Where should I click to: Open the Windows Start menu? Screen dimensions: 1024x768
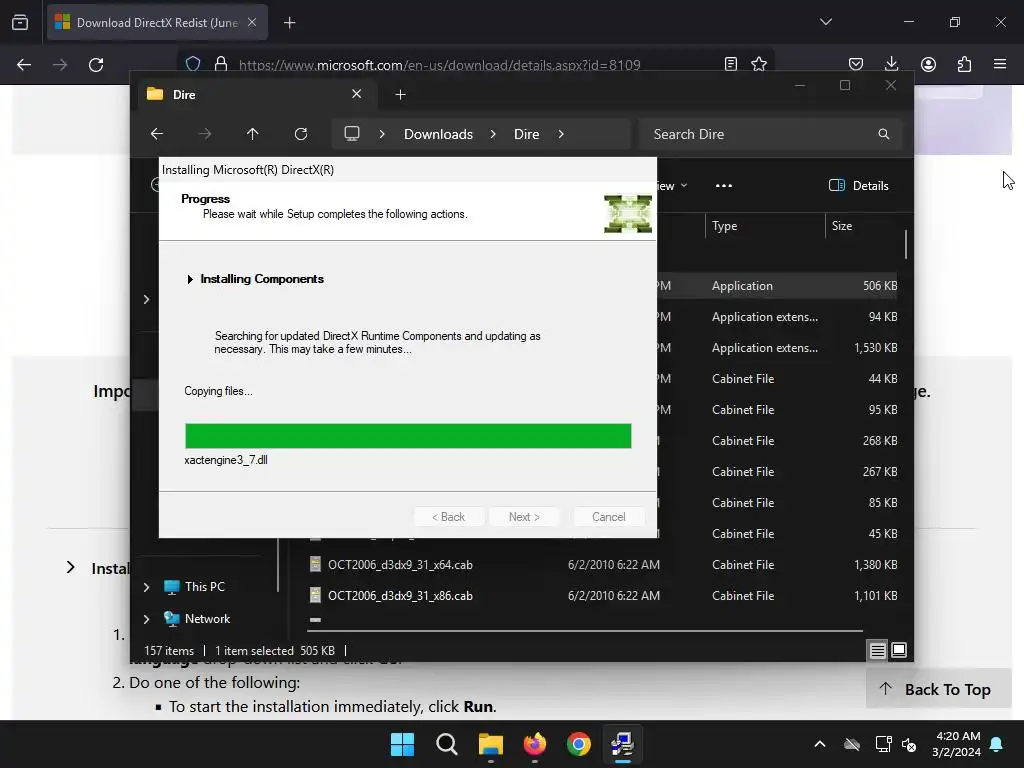402,744
